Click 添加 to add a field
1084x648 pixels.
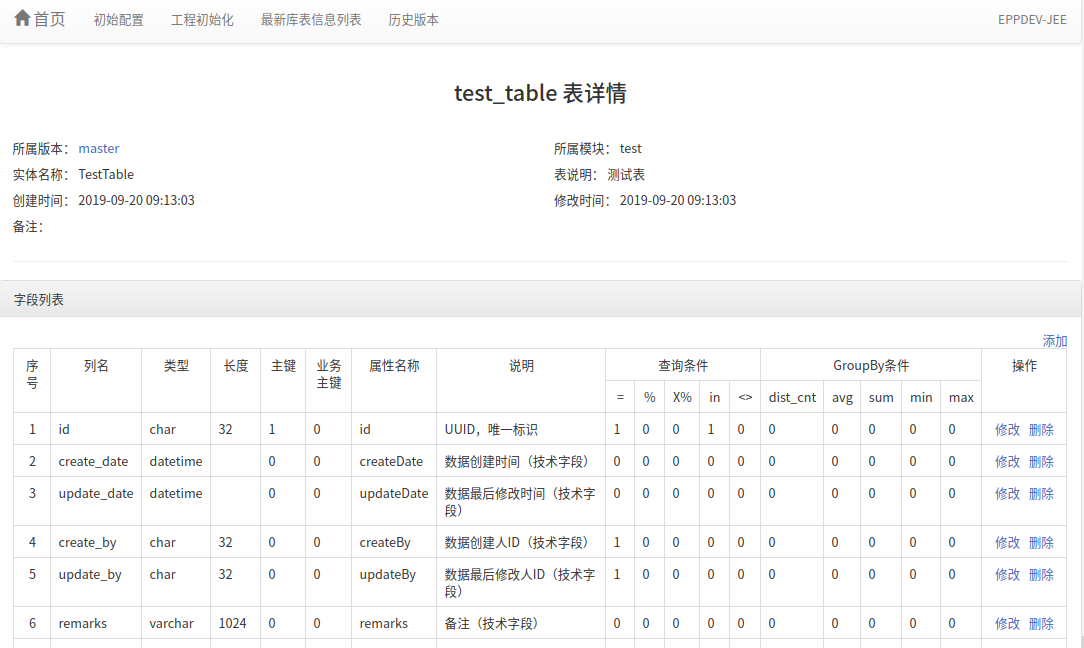tap(1055, 341)
